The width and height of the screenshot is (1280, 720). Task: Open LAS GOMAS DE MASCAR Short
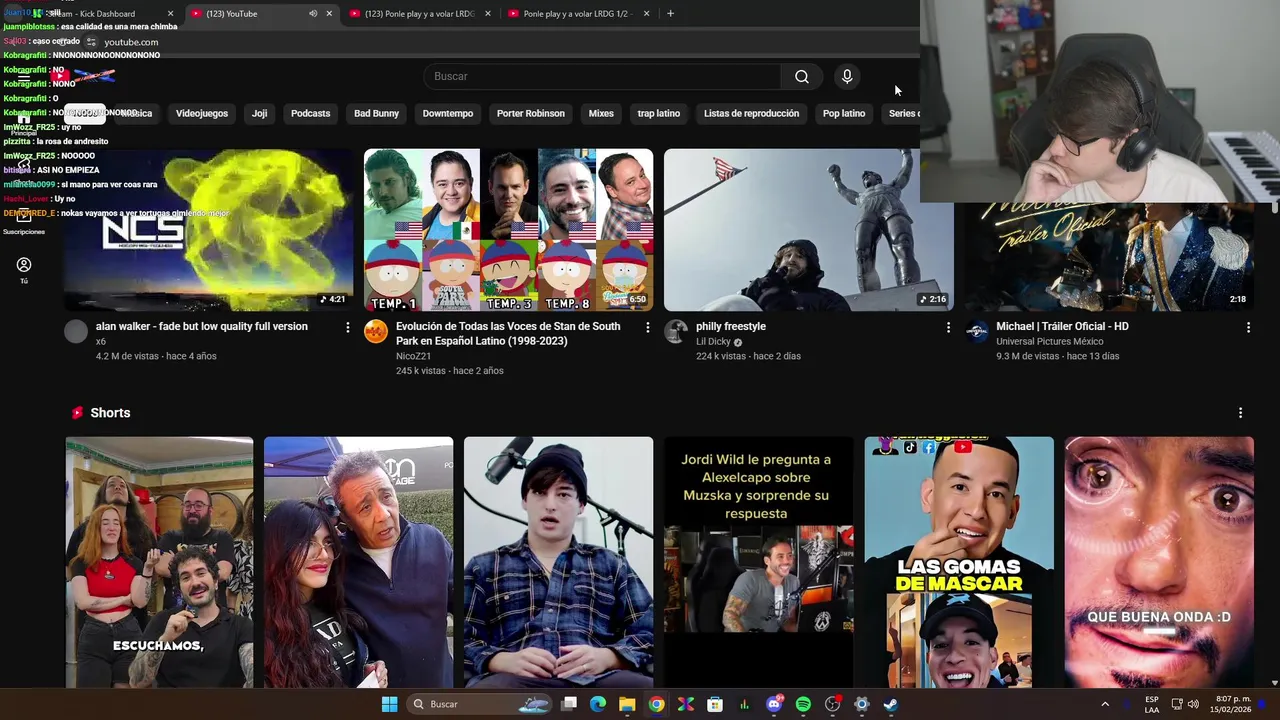coord(958,562)
